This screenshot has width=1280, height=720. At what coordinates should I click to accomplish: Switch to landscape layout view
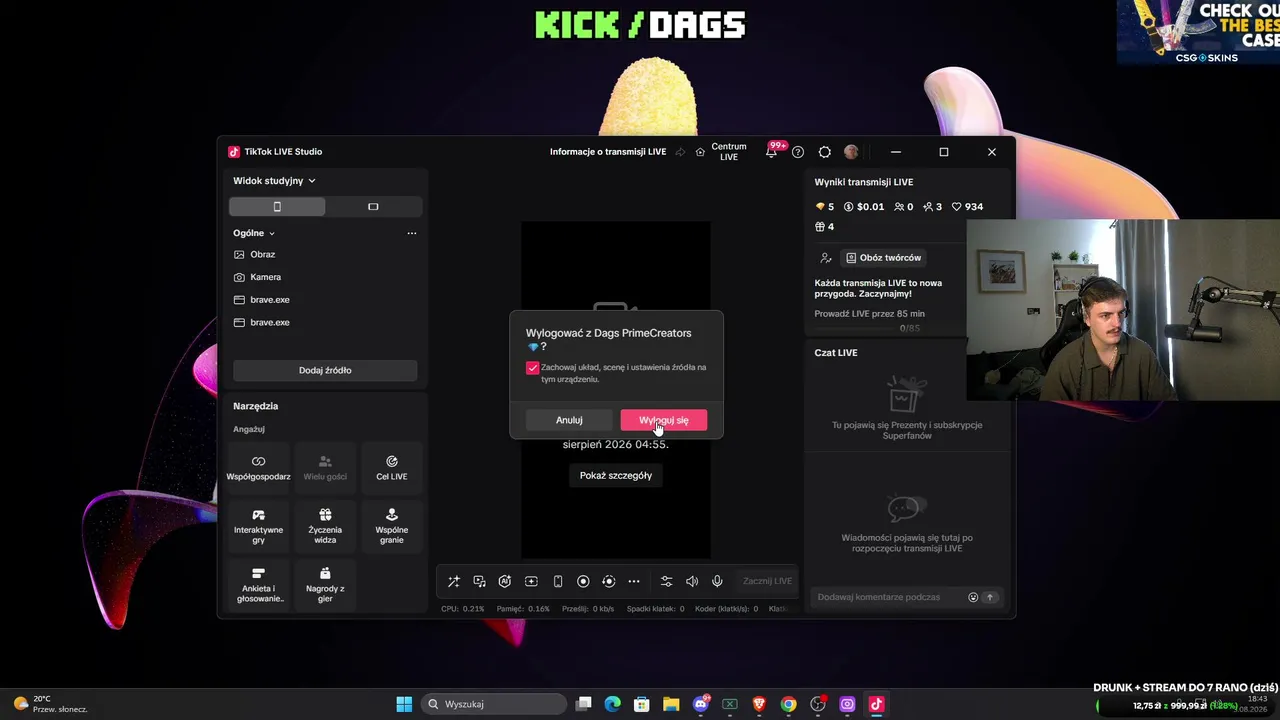coord(373,207)
